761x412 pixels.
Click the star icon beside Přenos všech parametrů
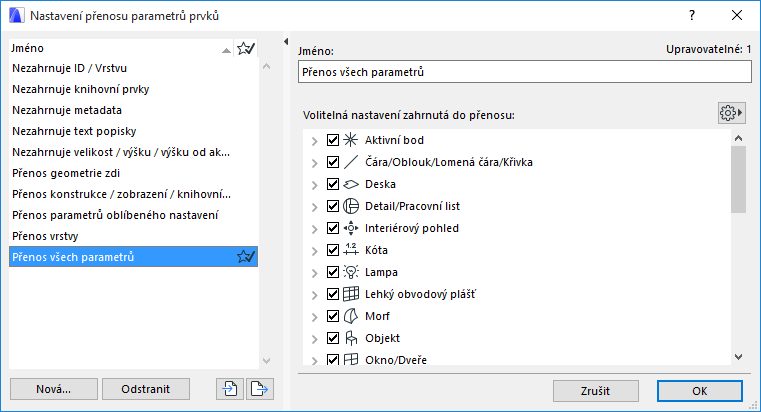[x=245, y=258]
